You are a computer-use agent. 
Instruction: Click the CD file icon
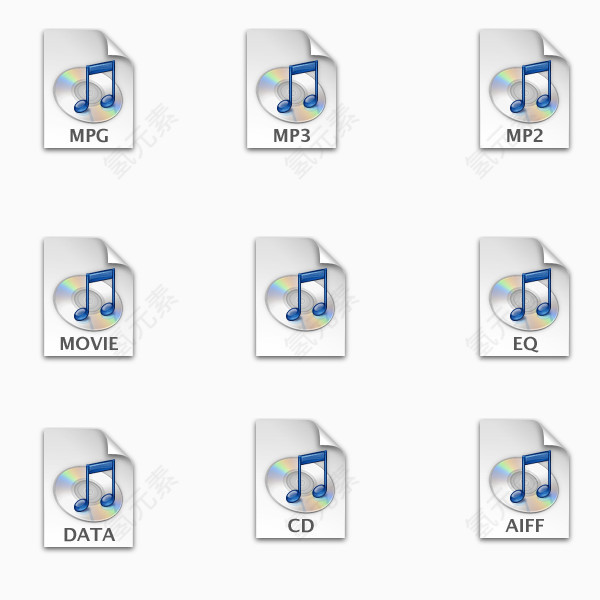tap(300, 479)
